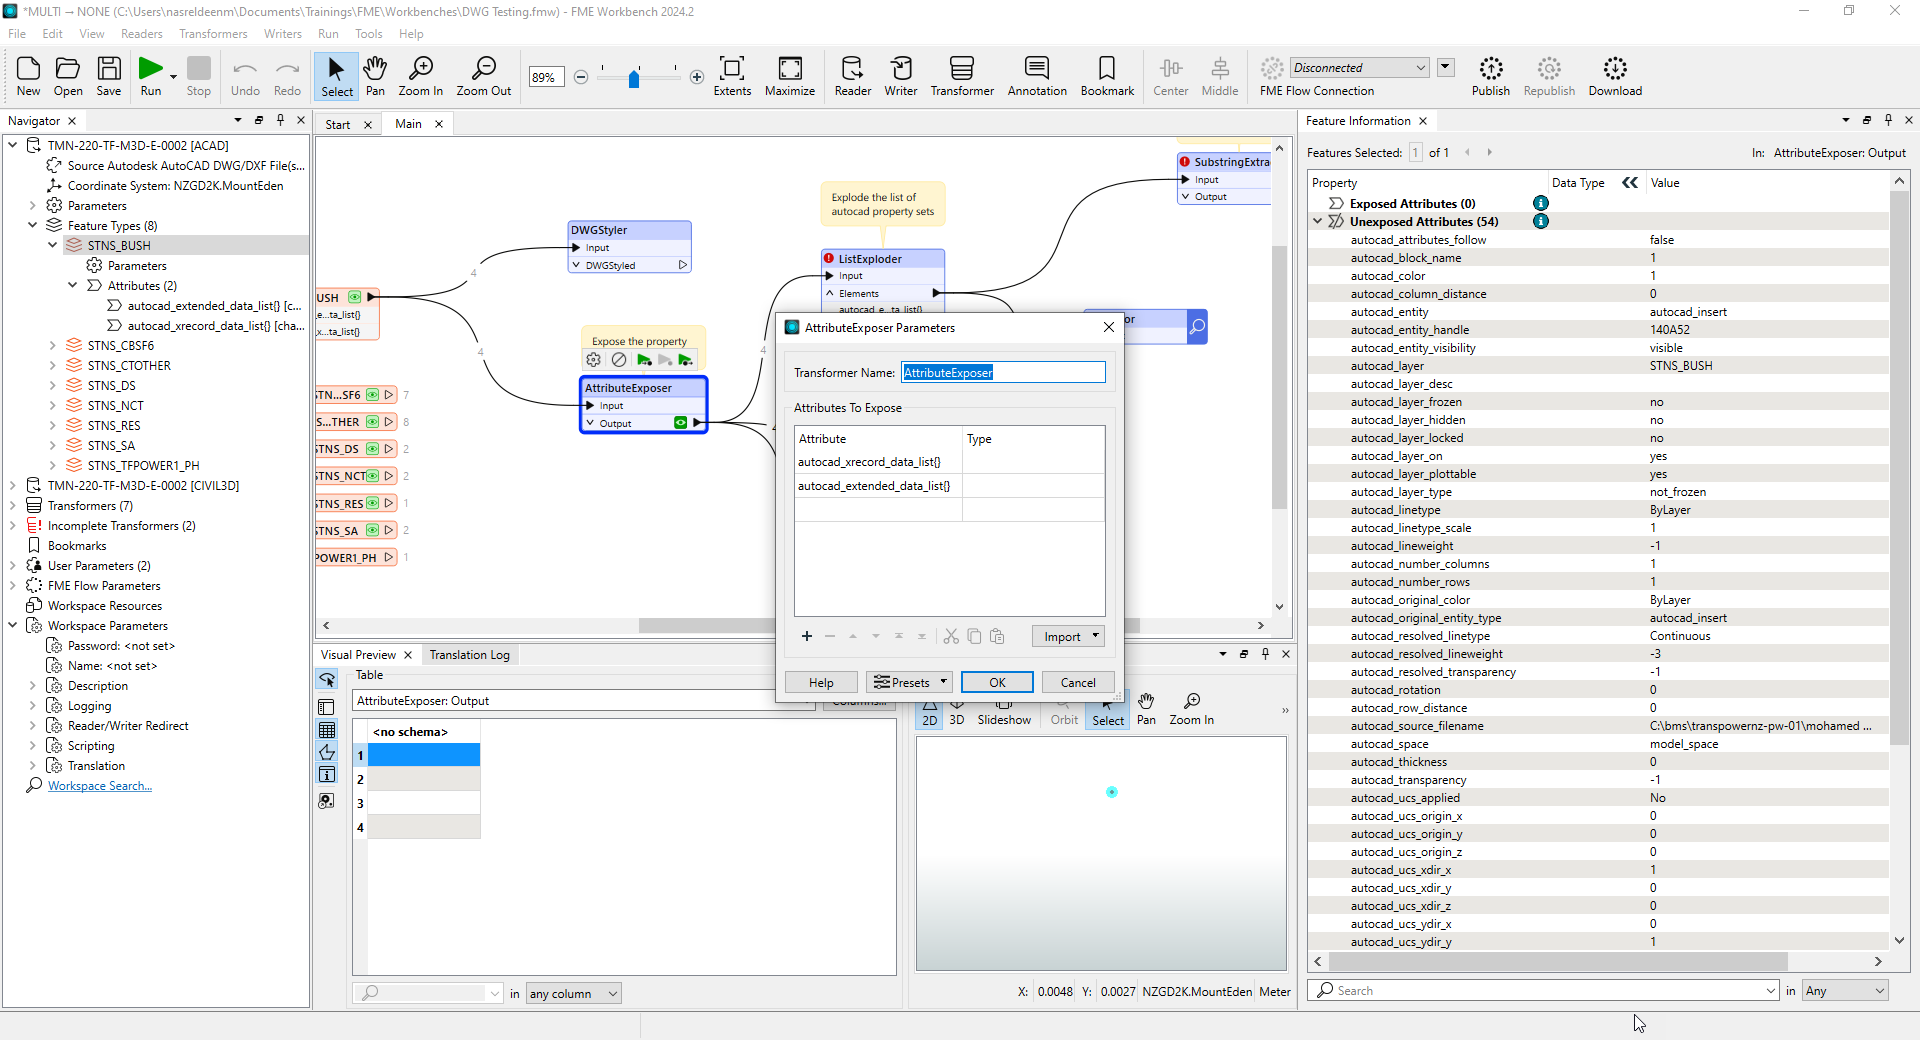
Task: Open AttributeExposer gear parameters icon on canvas
Action: click(594, 360)
